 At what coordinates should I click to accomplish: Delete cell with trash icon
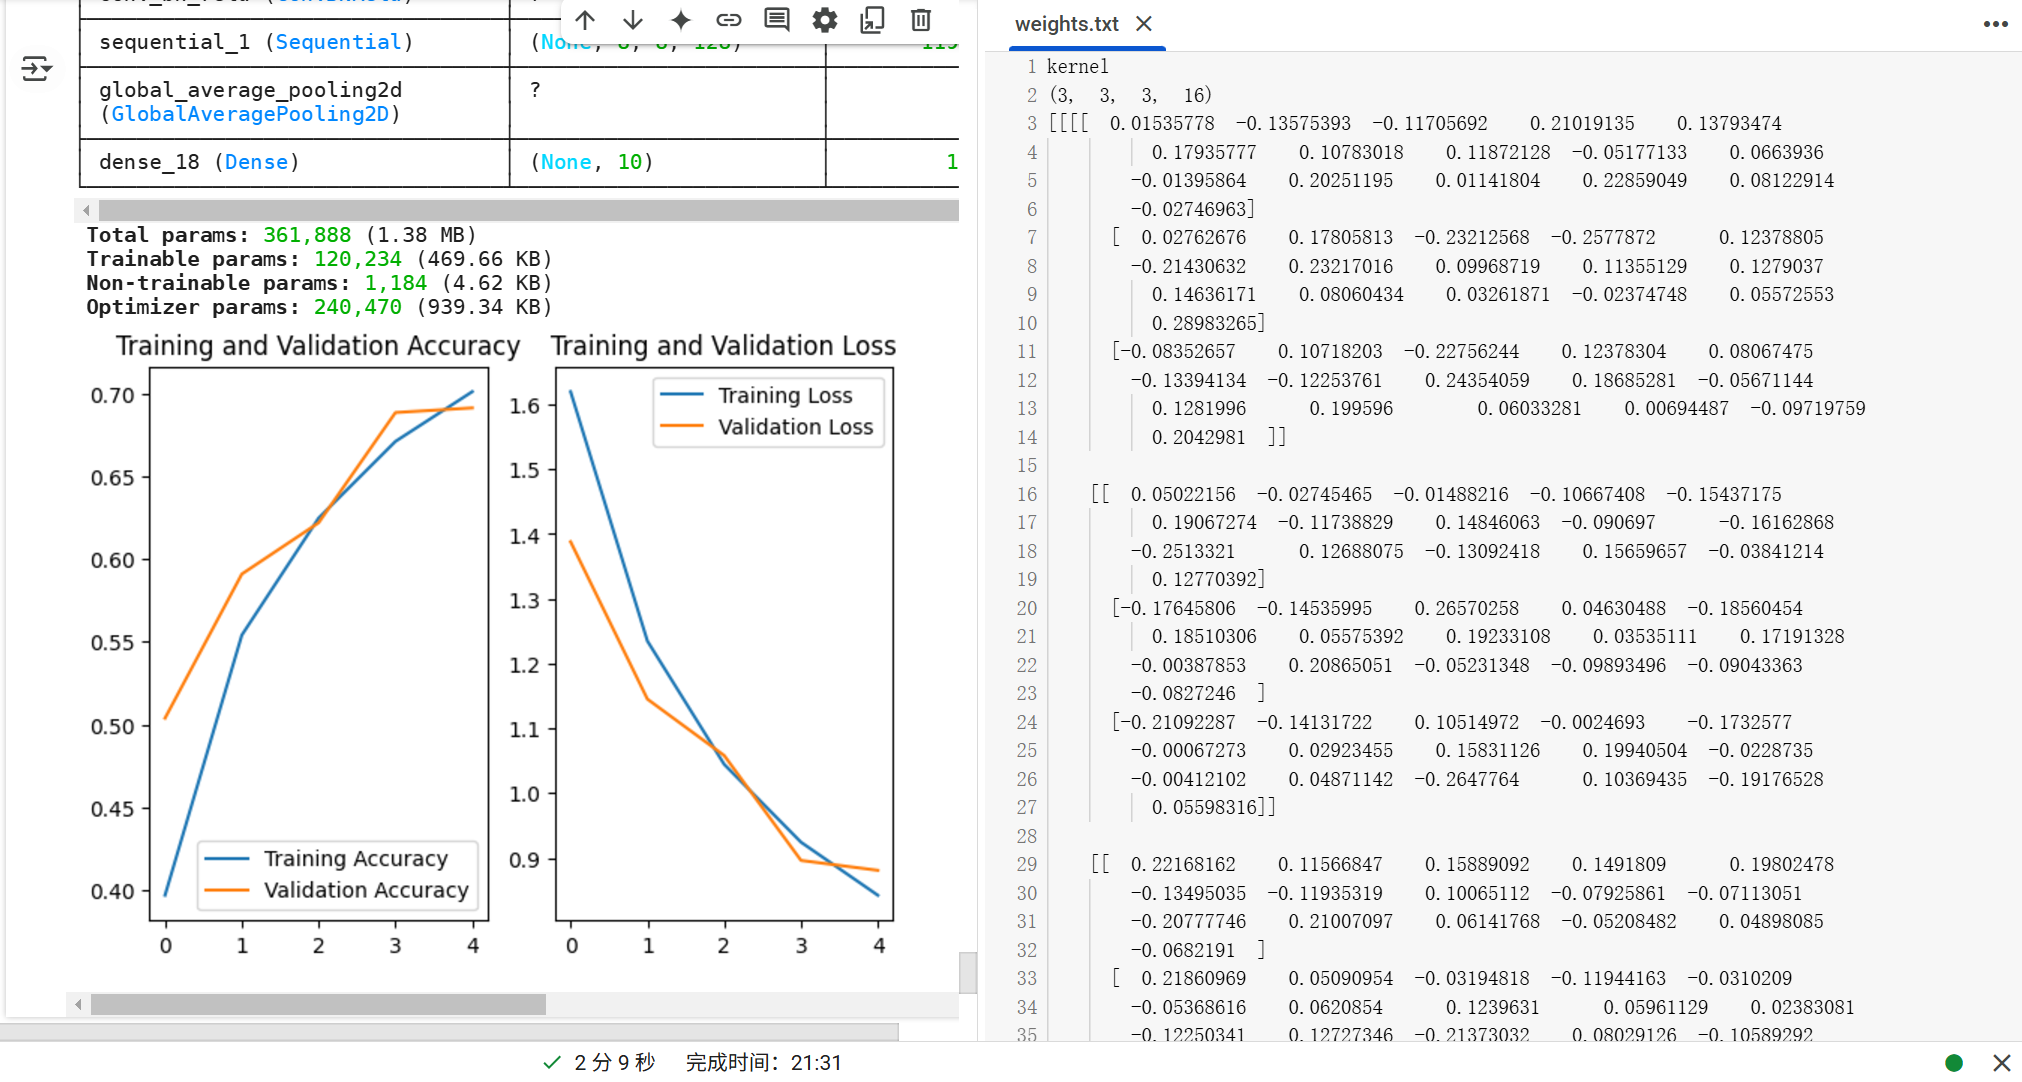point(921,20)
